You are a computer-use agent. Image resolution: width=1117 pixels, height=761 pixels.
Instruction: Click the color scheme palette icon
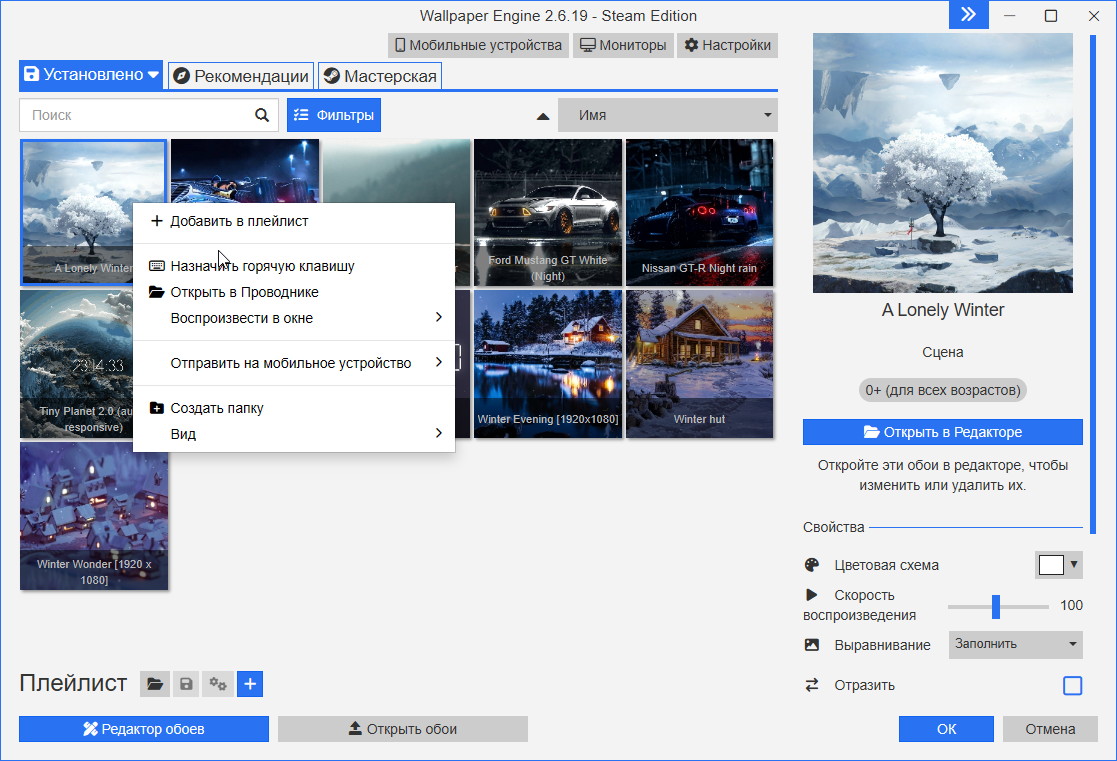811,565
